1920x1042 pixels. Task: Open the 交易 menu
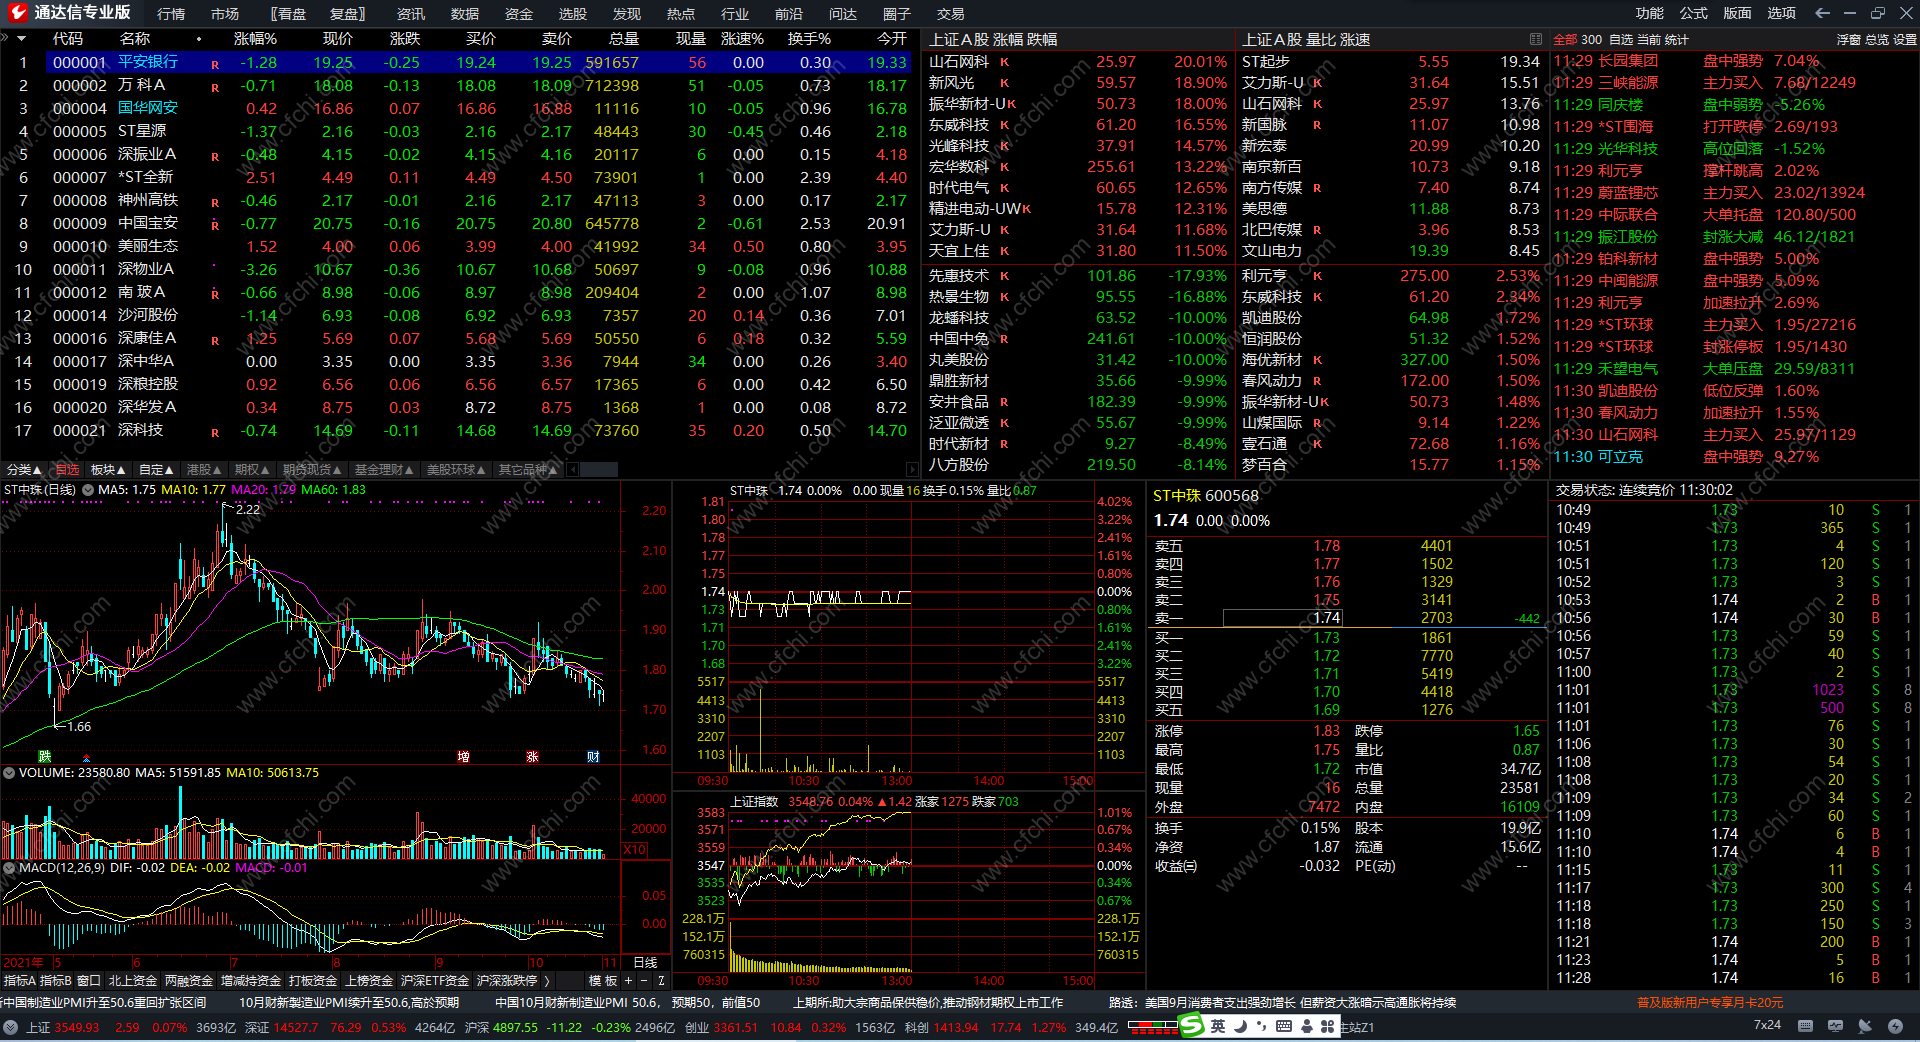click(951, 14)
